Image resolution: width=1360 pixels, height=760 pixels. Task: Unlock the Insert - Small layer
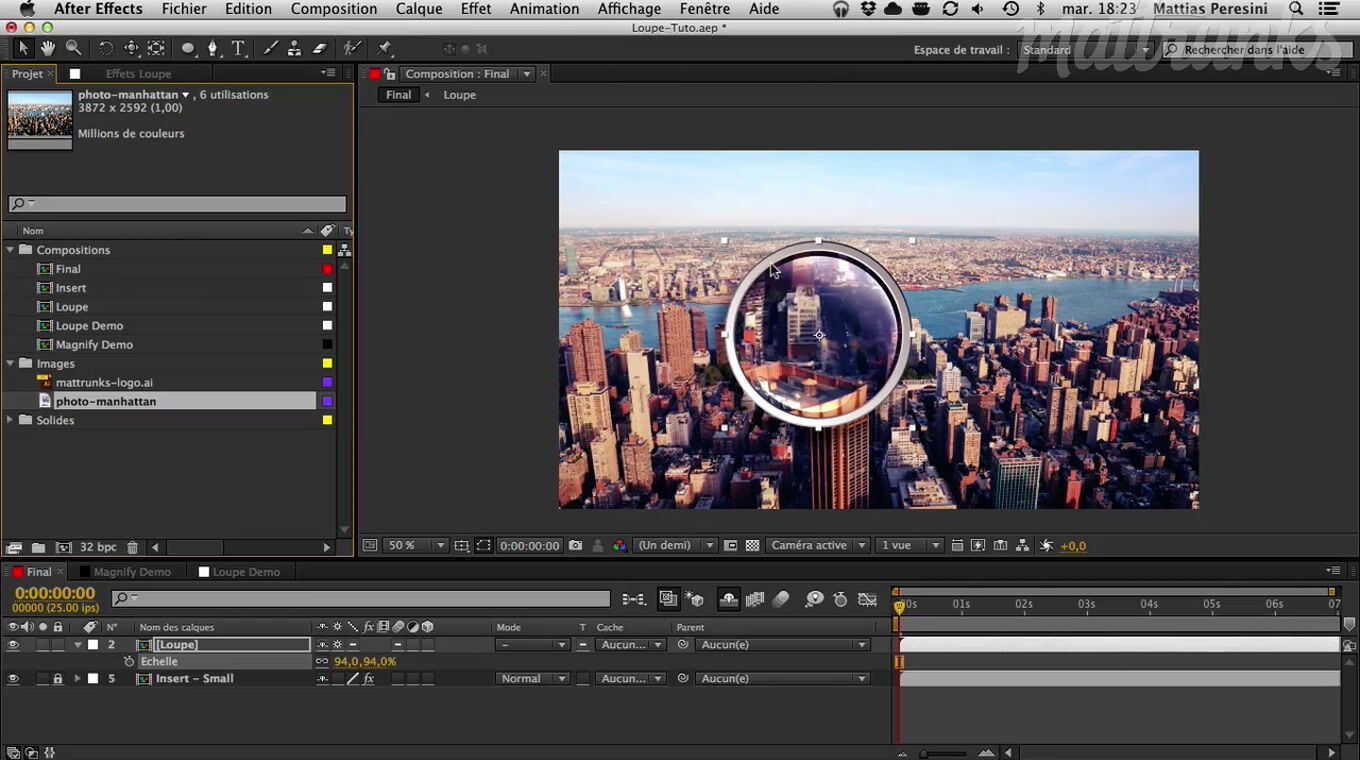(x=58, y=679)
